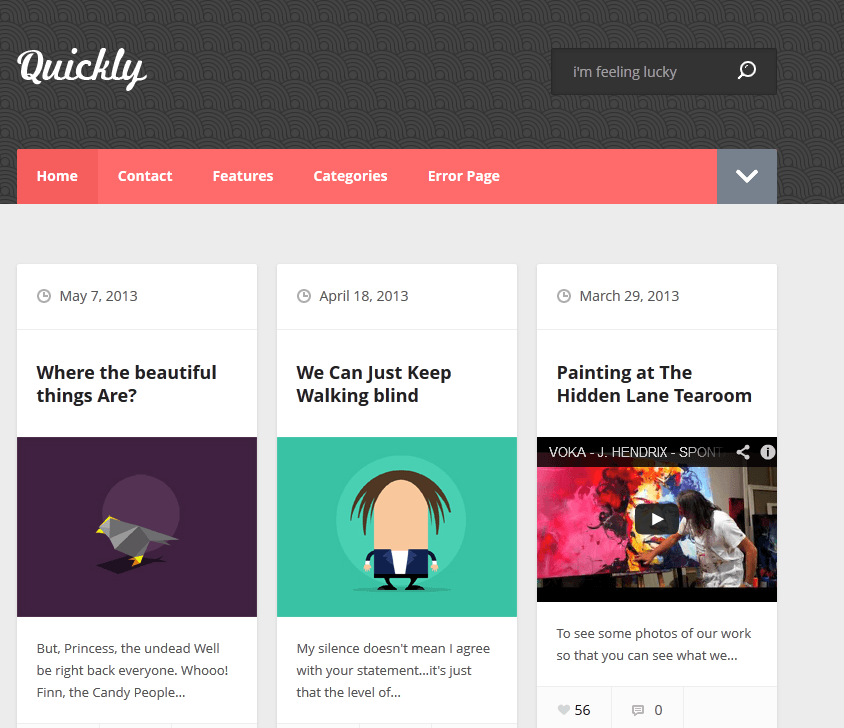Click the heart like icon with 56
Image resolution: width=844 pixels, height=728 pixels.
564,710
